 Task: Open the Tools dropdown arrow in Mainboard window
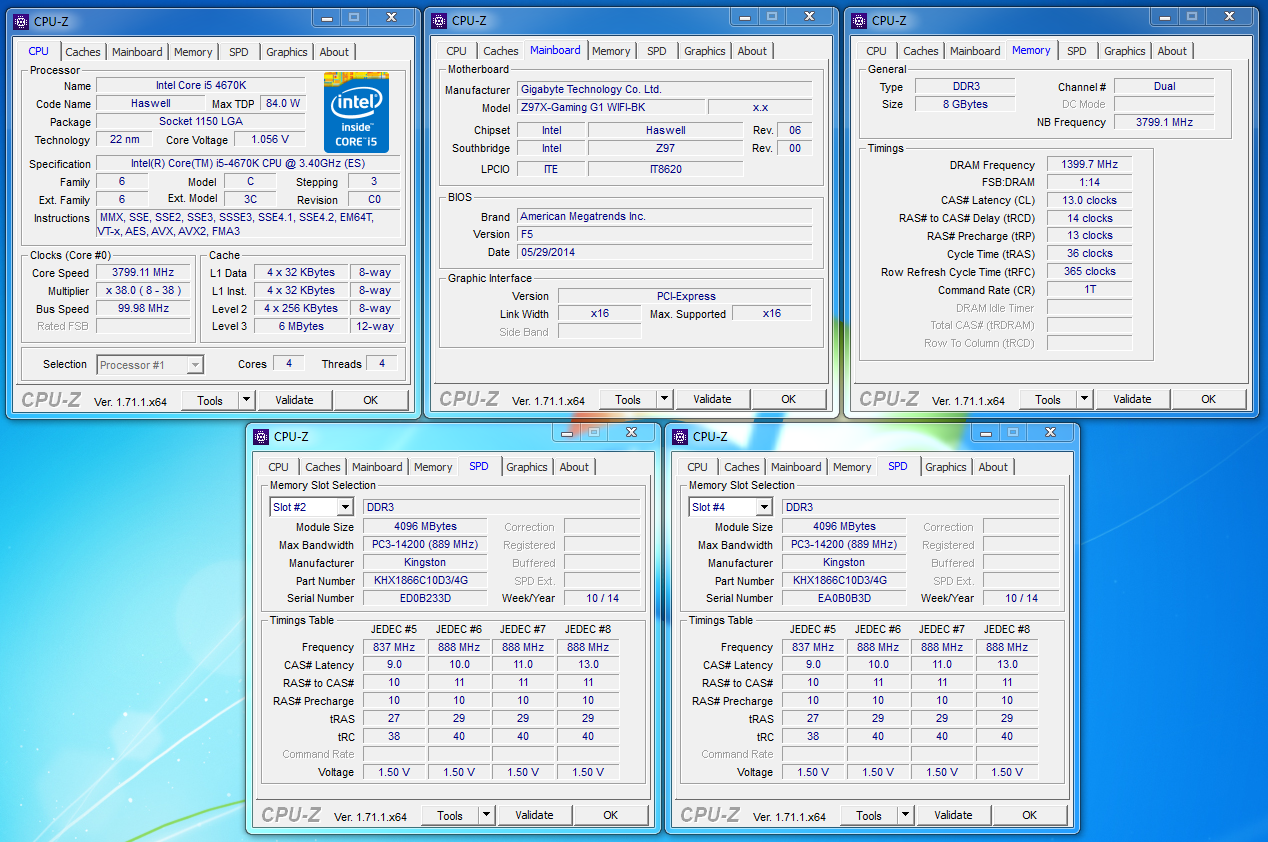point(665,399)
